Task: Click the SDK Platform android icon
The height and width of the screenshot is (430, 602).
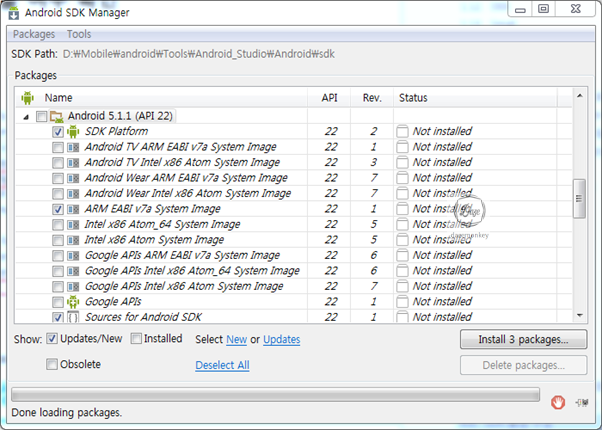Action: (73, 131)
